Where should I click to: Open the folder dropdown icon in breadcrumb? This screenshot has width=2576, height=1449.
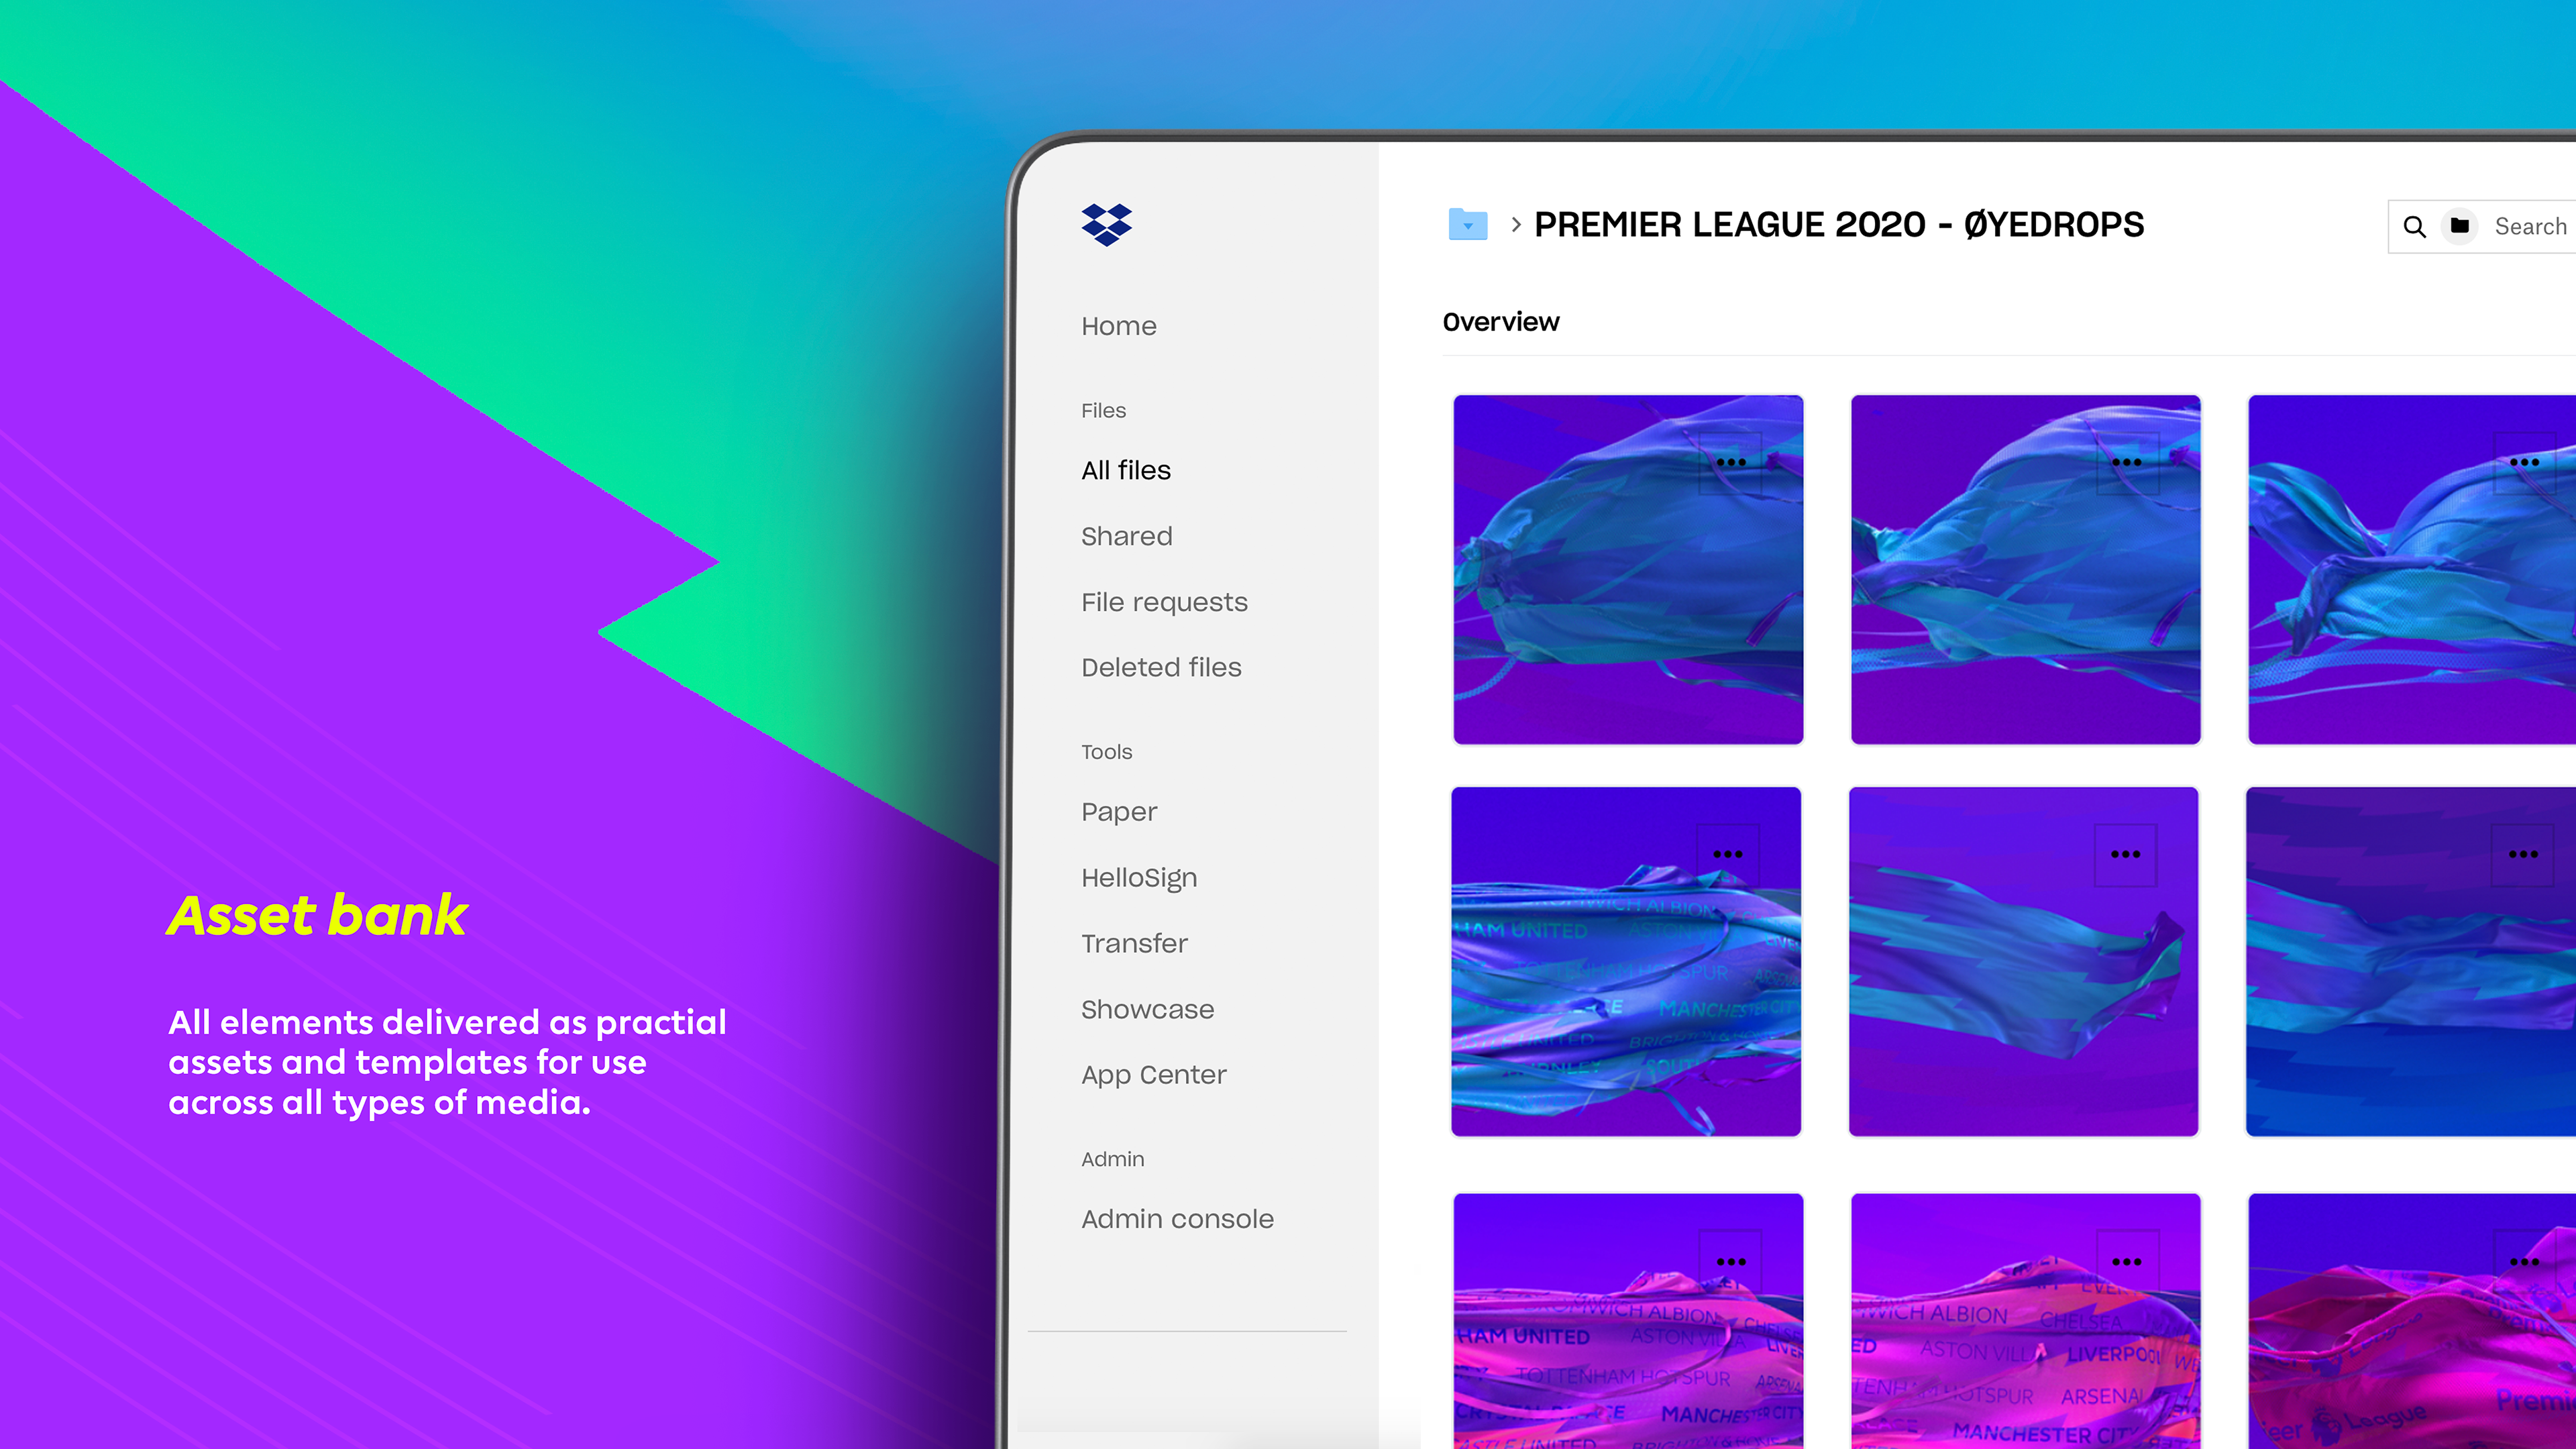1467,225
